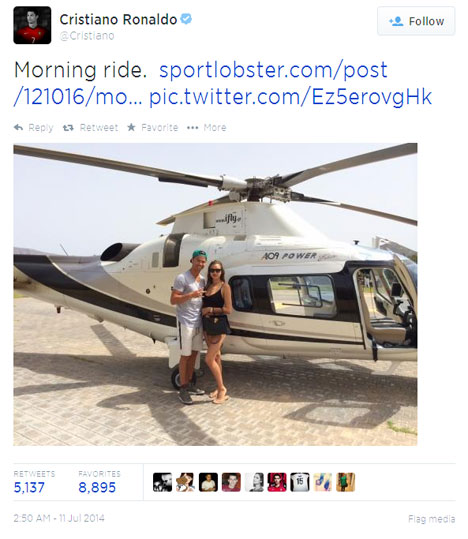Click the first retweeter avatar

coord(162,482)
